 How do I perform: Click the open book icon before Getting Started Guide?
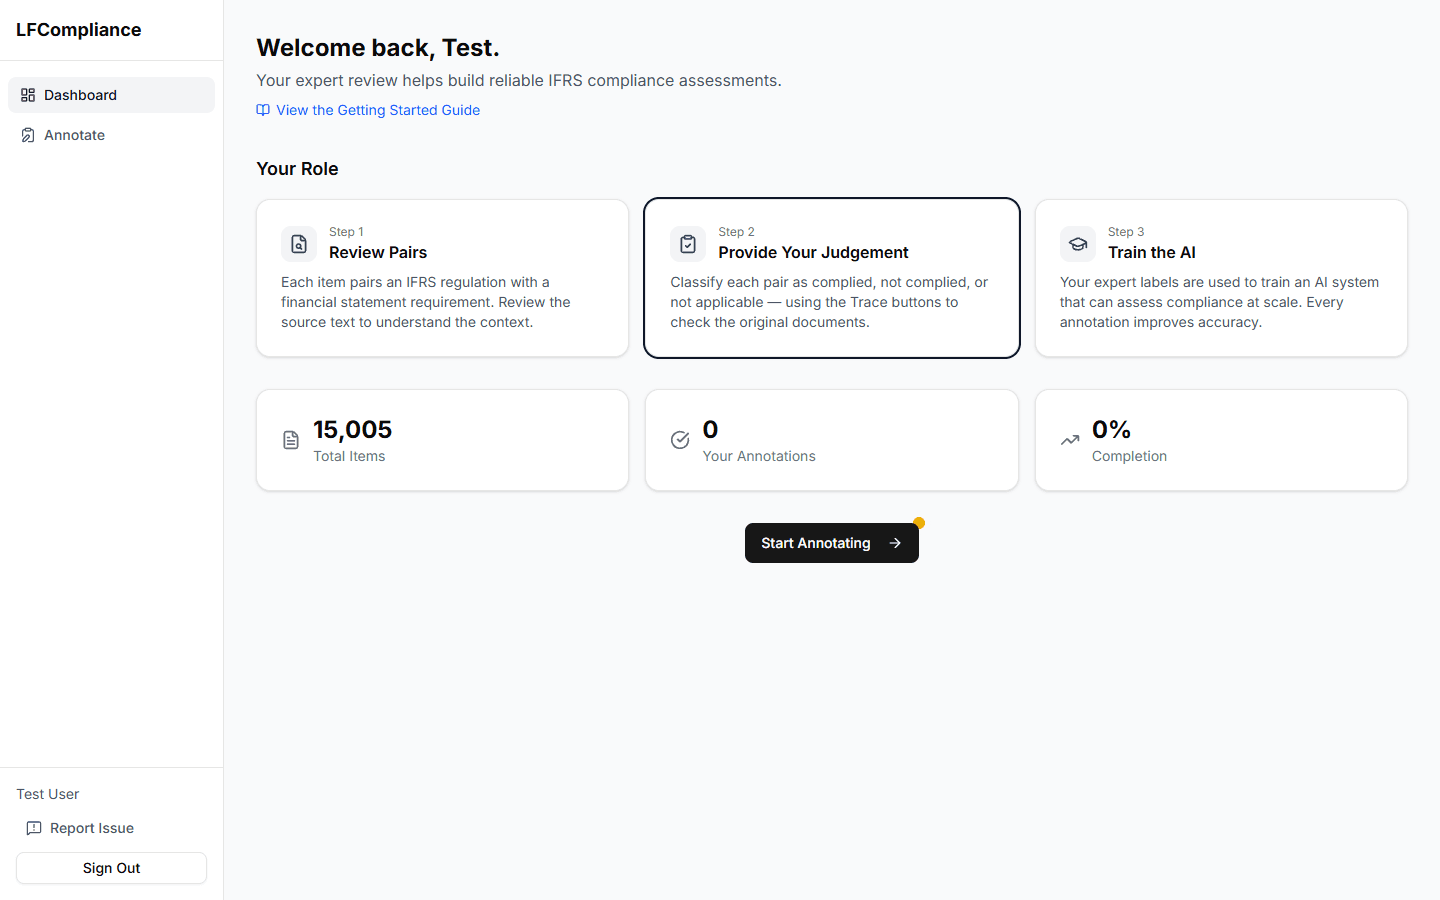pyautogui.click(x=262, y=110)
